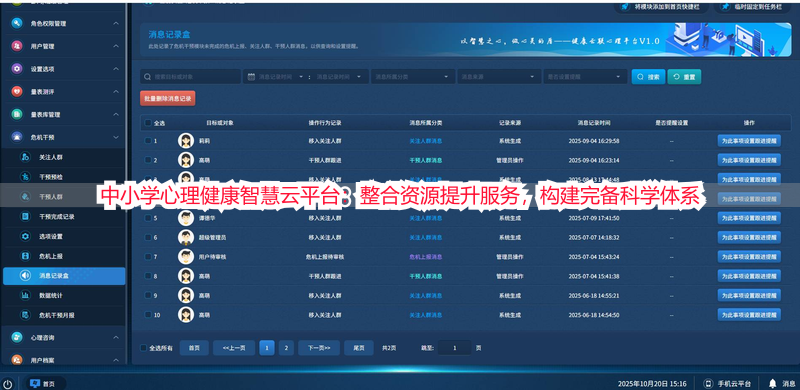Click the 设置选项 gear icon
The height and width of the screenshot is (390, 800).
click(x=17, y=69)
